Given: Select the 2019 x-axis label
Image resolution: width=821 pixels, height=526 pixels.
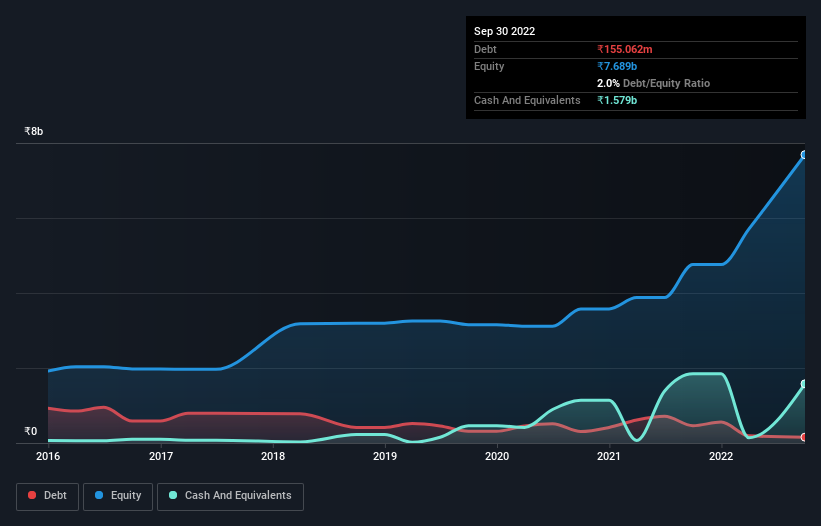Looking at the screenshot, I should point(385,456).
